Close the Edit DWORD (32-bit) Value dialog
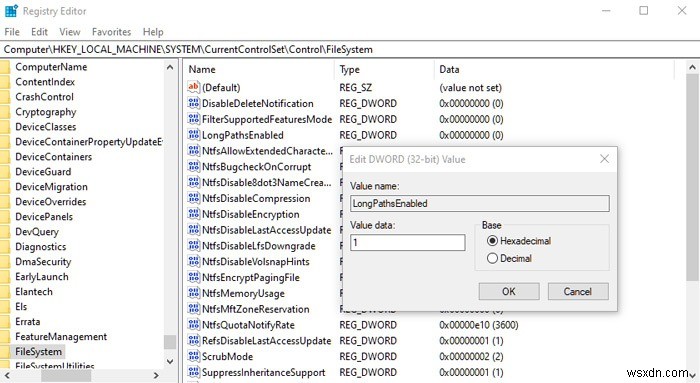The image size is (700, 383). 604,159
